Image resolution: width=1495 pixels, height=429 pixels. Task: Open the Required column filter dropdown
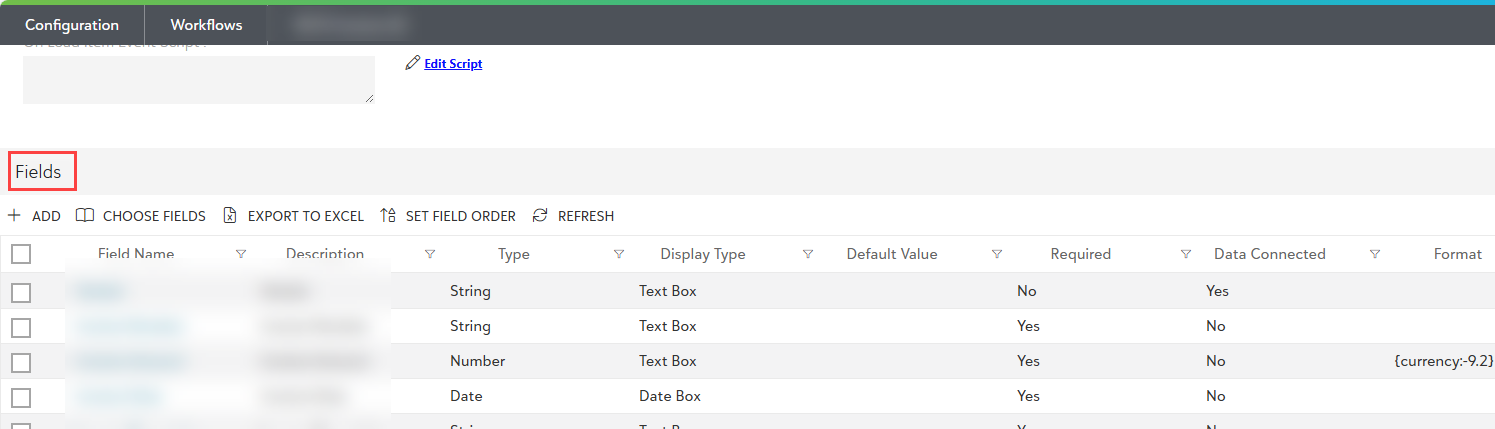coord(1186,254)
